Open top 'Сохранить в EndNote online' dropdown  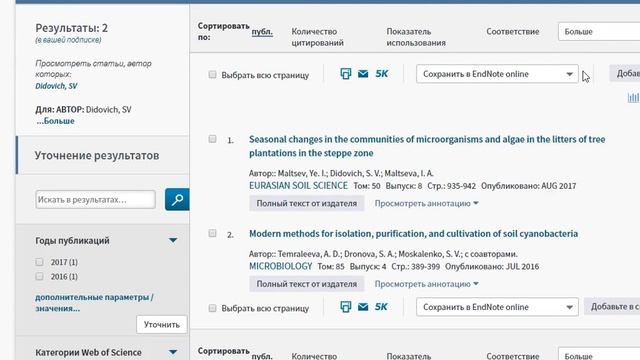tap(497, 74)
